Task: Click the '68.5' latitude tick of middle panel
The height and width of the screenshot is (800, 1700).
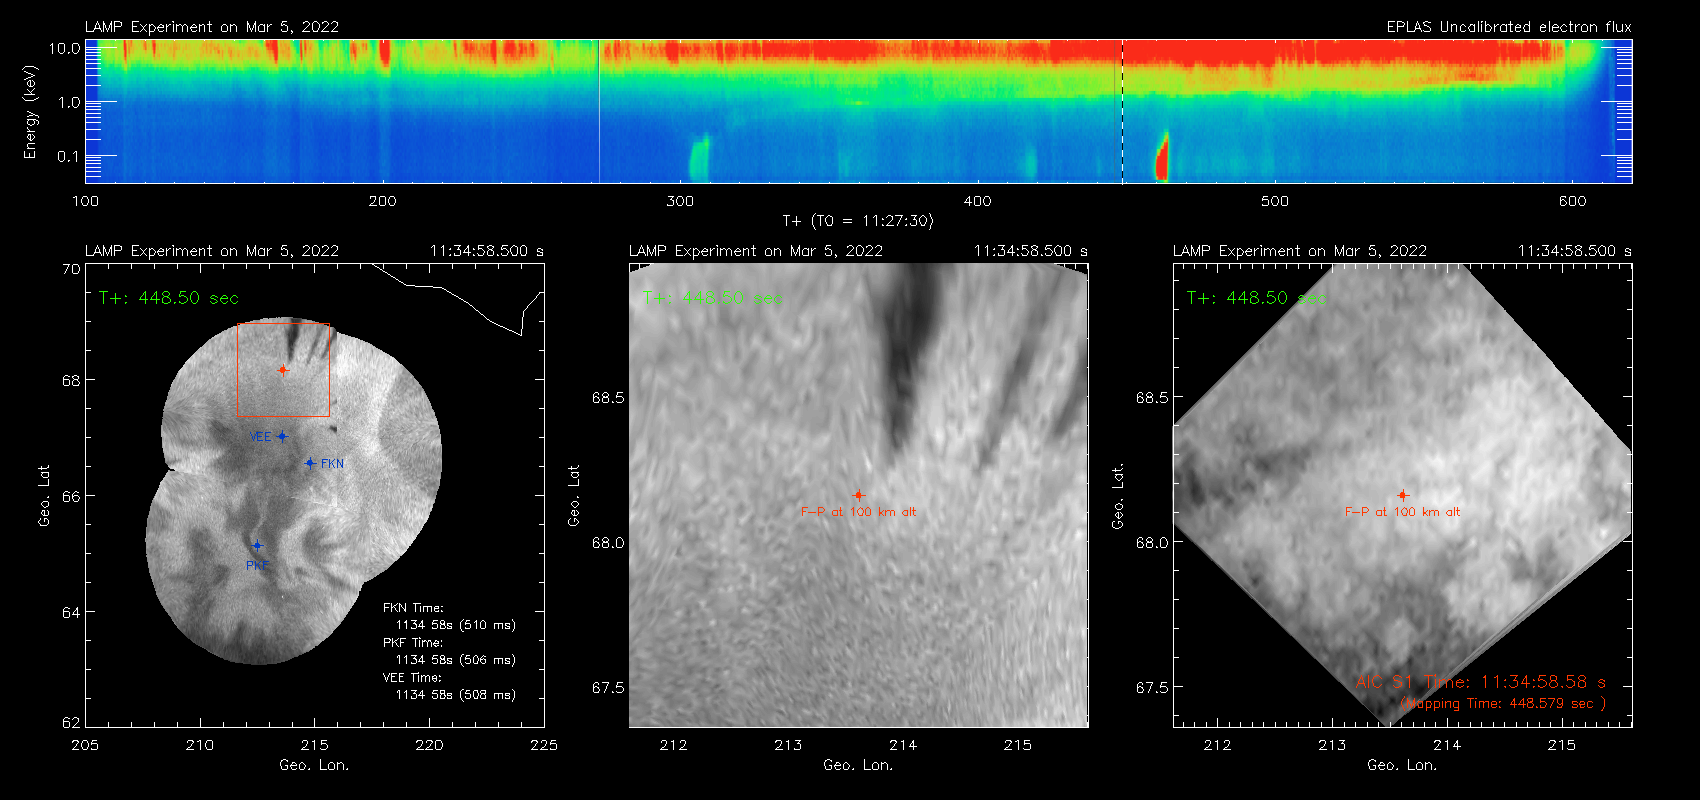Action: point(608,398)
